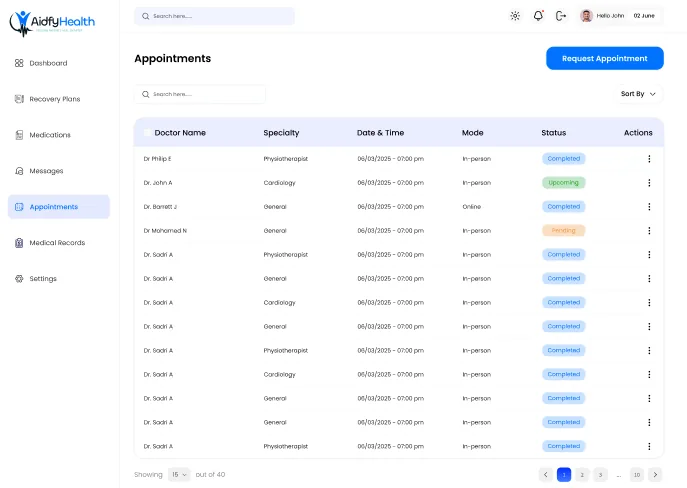Viewport: 687px width, 488px height.
Task: Click Cardiology in Dr. John A row
Action: [280, 183]
